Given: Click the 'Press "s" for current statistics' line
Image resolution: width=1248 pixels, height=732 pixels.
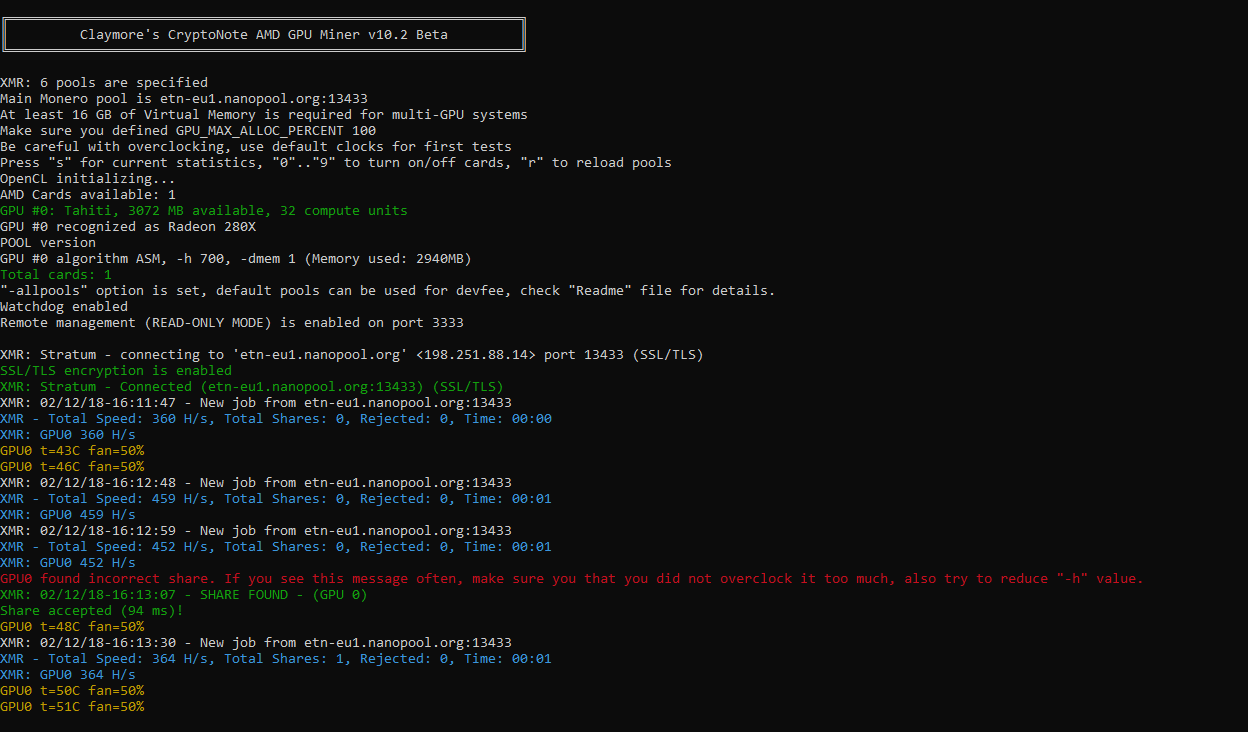Looking at the screenshot, I should [x=336, y=163].
